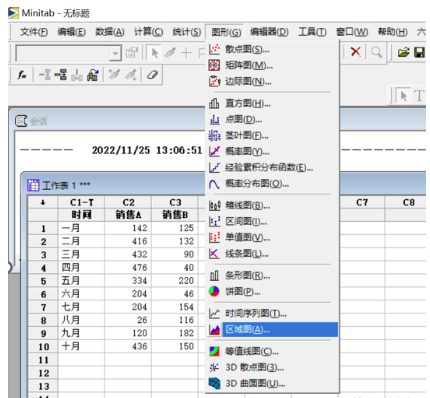Choose 边际图(N) marginal plot entry

(x=272, y=81)
